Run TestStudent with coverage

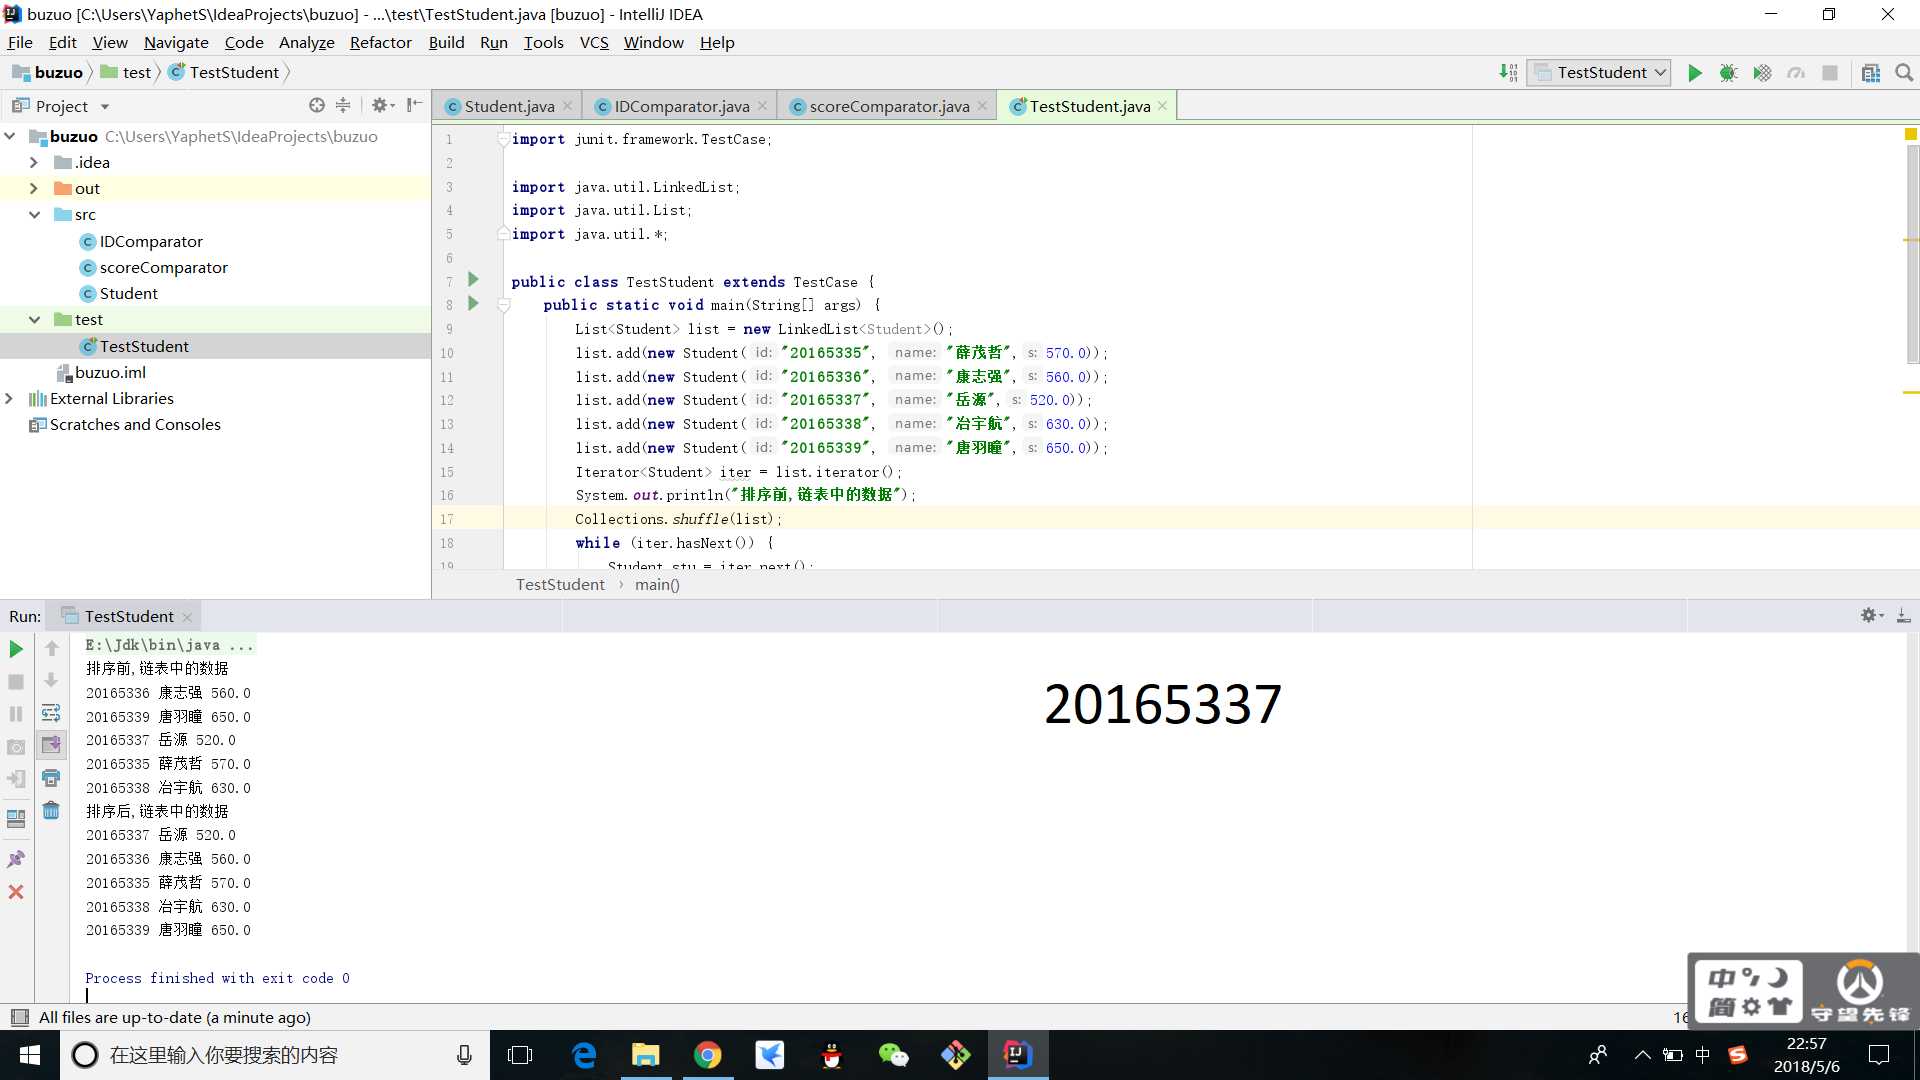[1762, 73]
